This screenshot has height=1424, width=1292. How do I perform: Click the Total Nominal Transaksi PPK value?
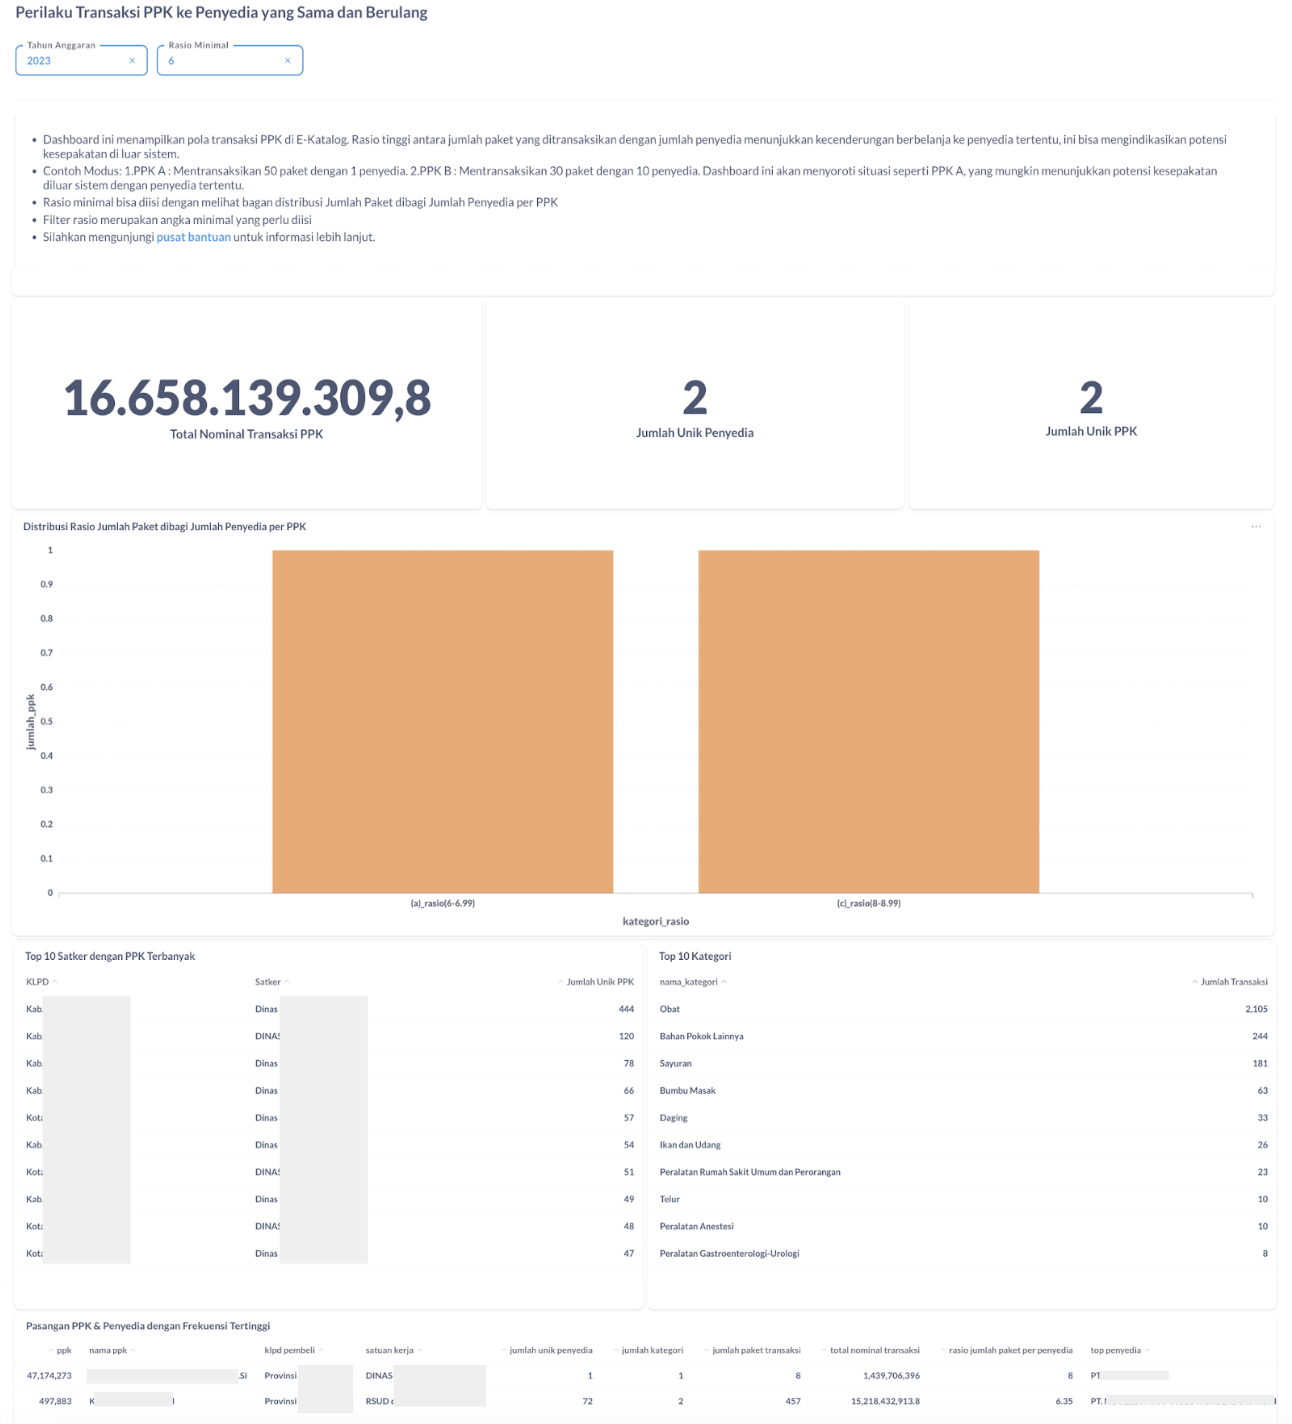(247, 398)
